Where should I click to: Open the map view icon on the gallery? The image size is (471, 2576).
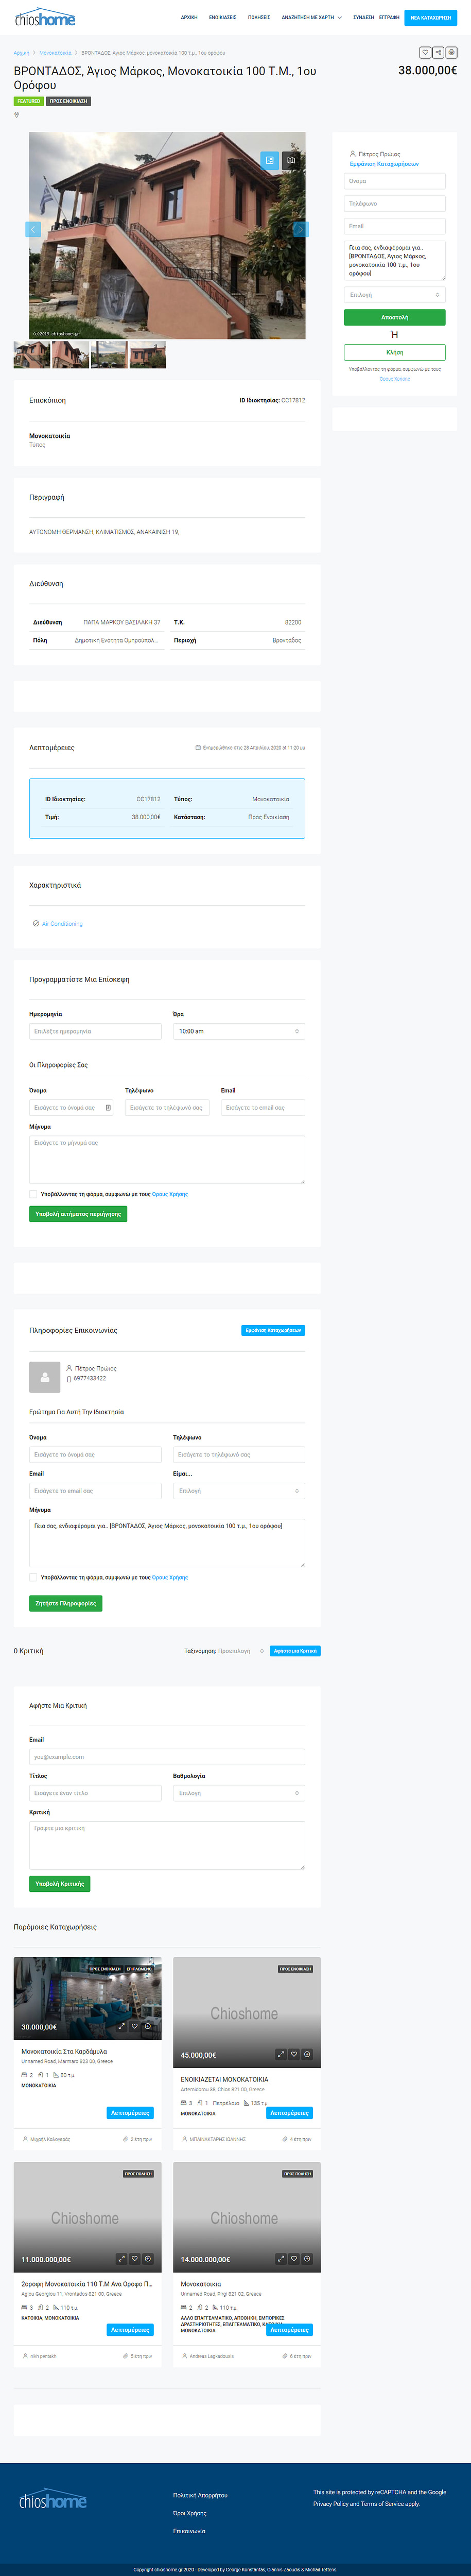coord(291,160)
